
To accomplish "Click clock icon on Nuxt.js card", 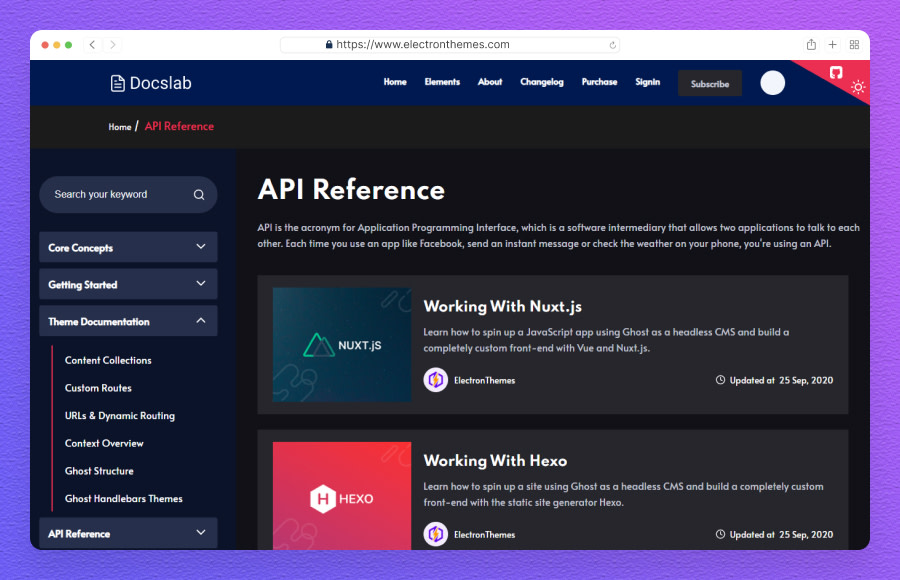I will [x=720, y=380].
